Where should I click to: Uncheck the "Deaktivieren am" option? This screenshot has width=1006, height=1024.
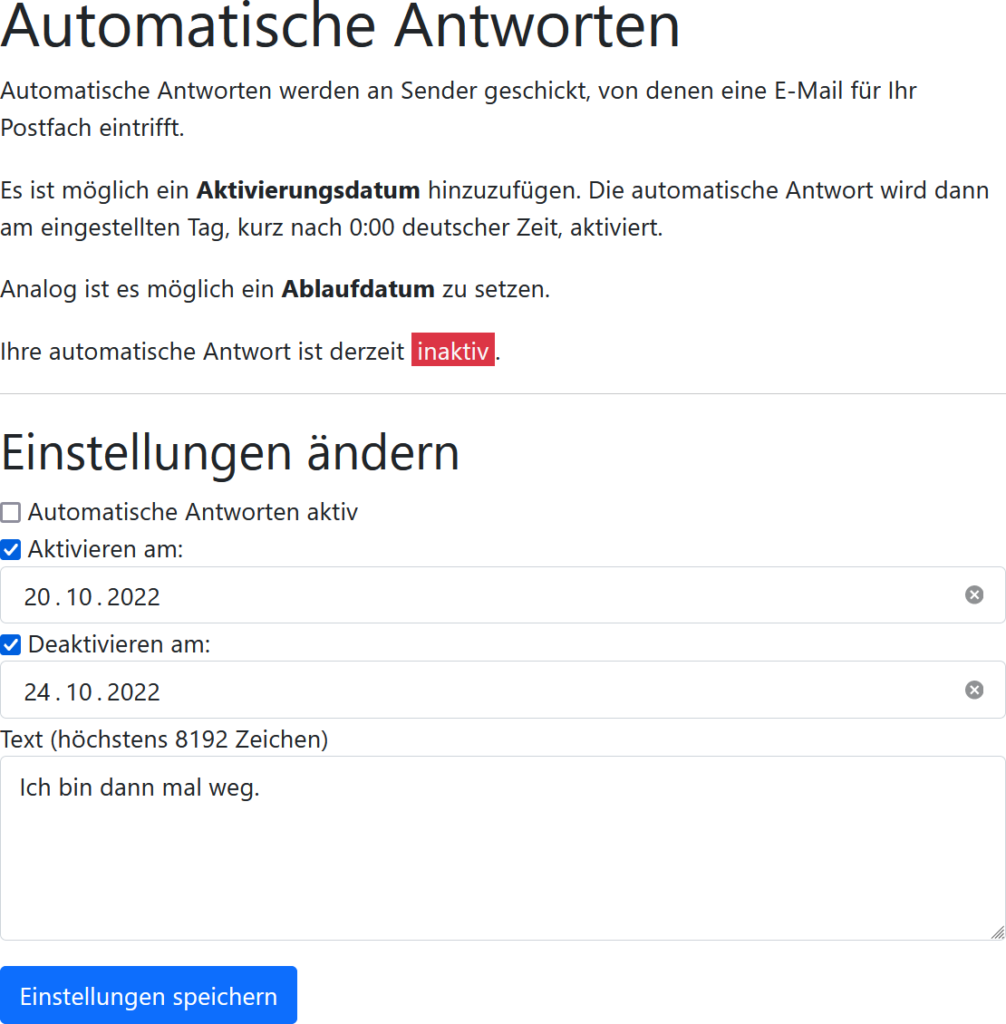point(10,645)
